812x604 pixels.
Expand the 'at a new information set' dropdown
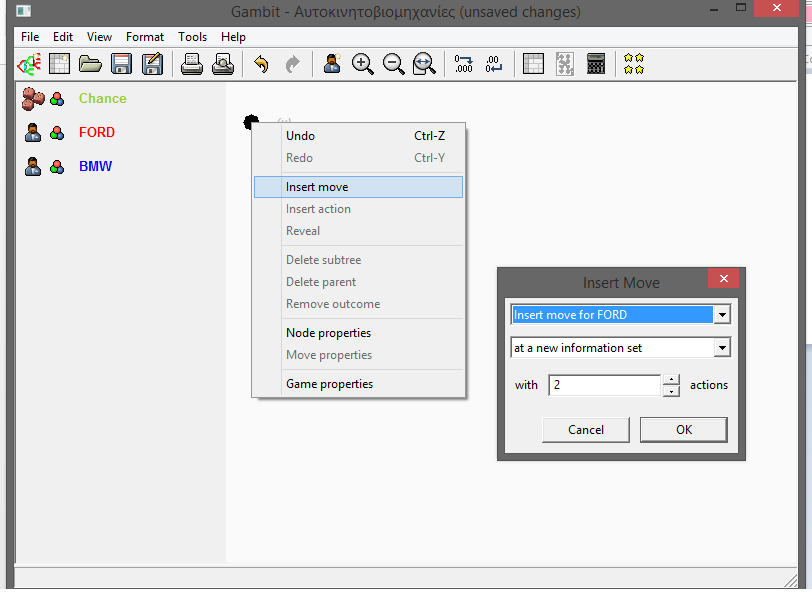[722, 348]
